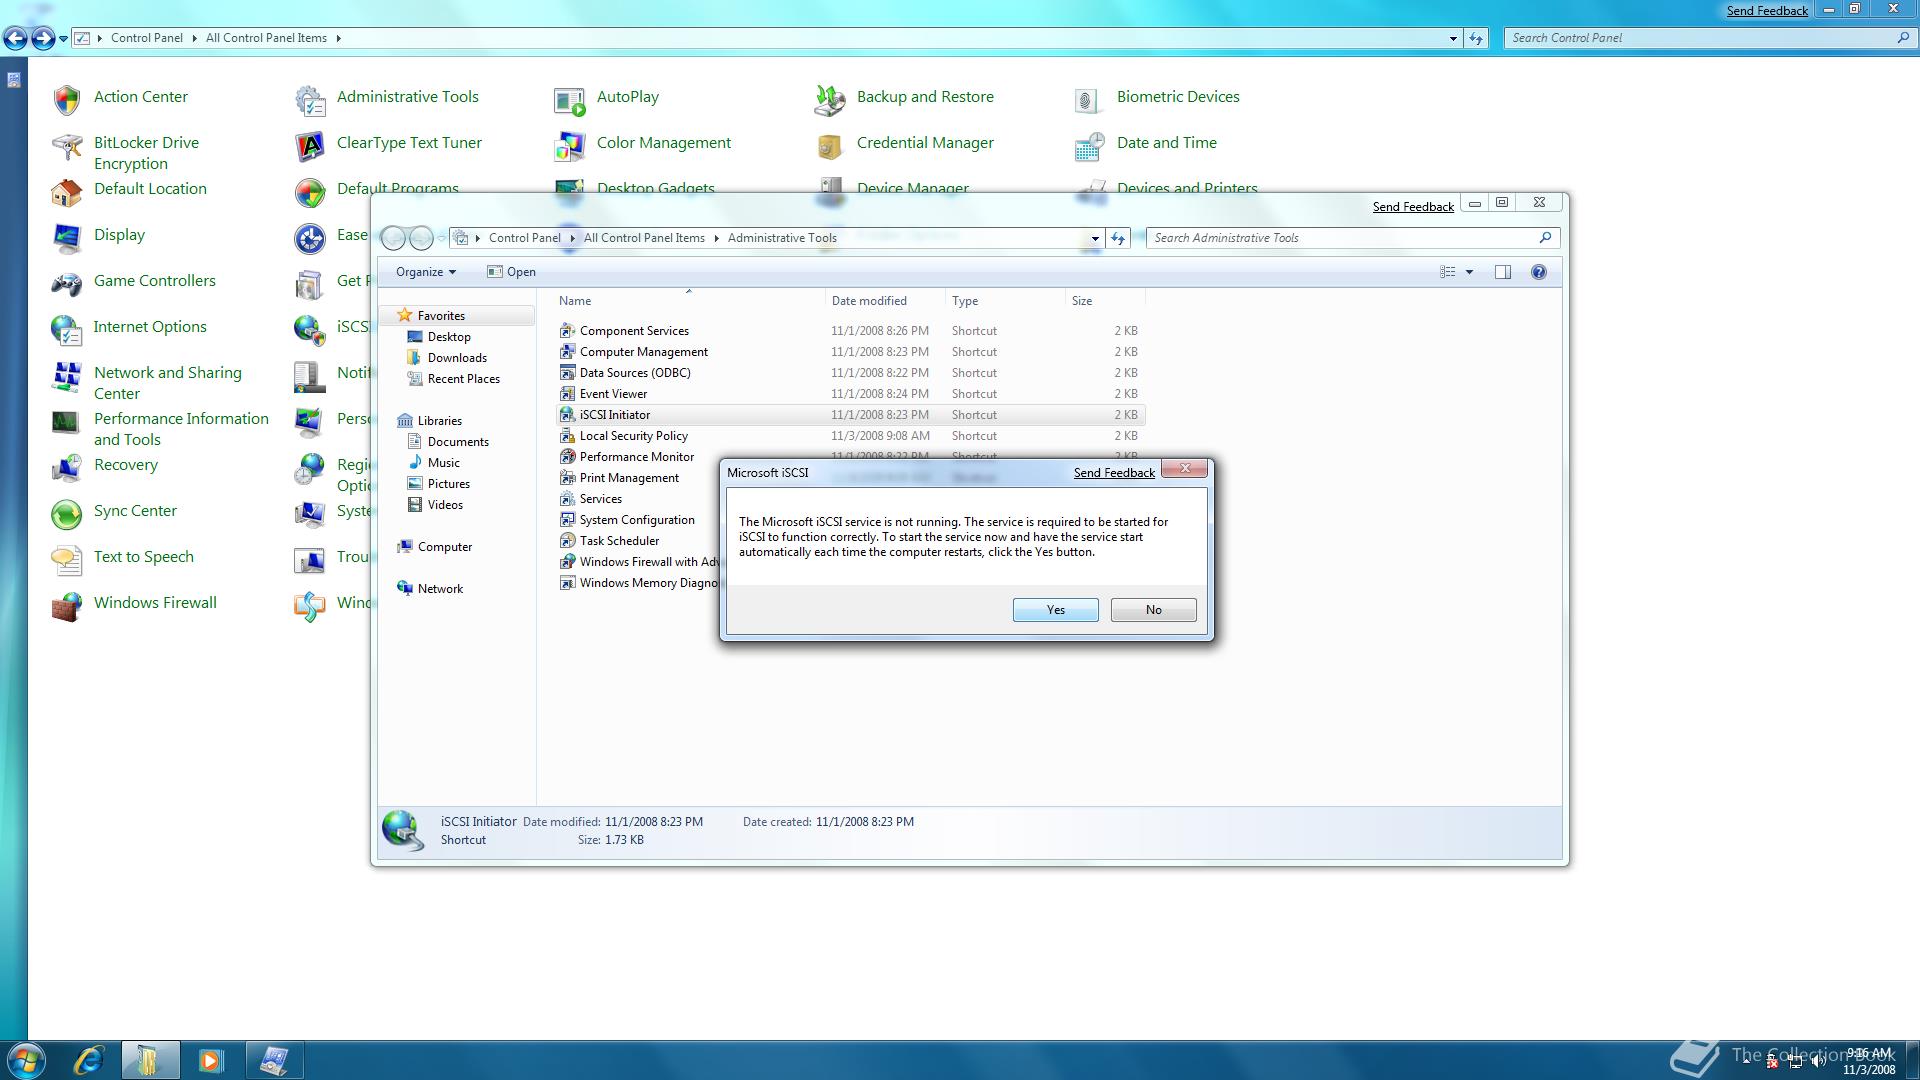Viewport: 1920px width, 1080px height.
Task: Open recent pages dropdown in Control Panel window
Action: tap(63, 38)
